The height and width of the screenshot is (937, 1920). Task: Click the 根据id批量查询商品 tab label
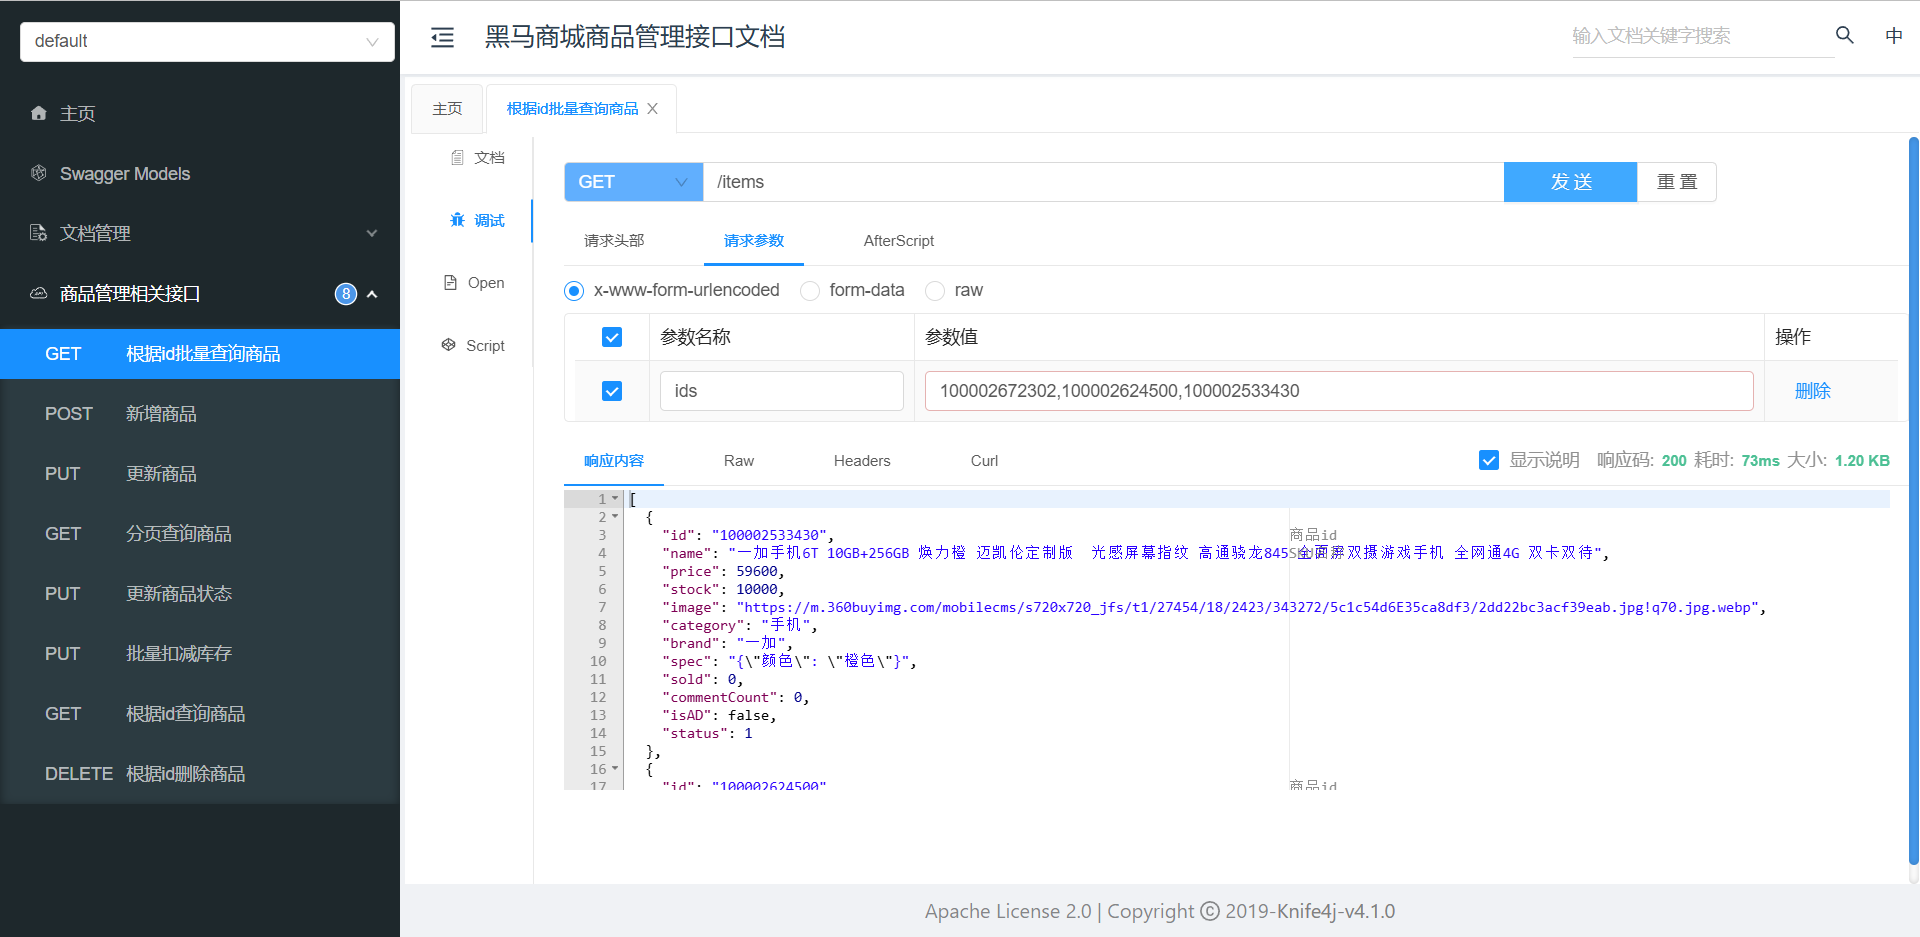click(572, 109)
